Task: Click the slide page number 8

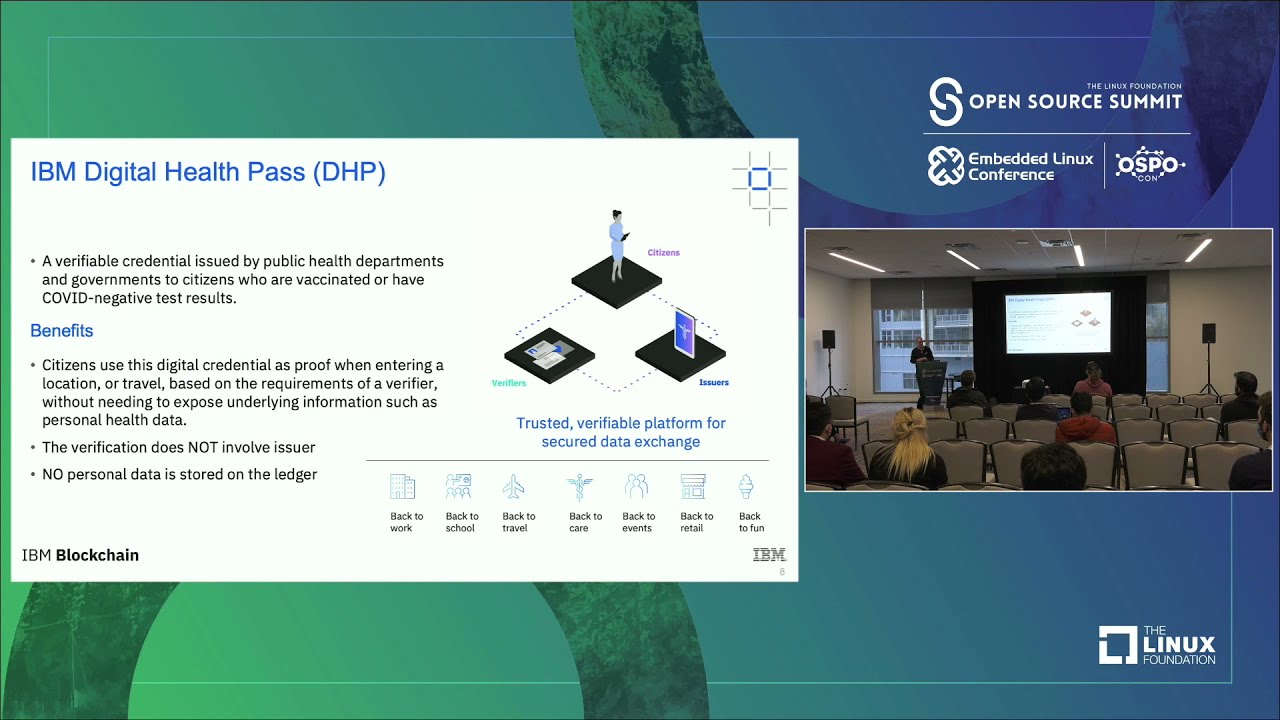Action: [x=782, y=573]
